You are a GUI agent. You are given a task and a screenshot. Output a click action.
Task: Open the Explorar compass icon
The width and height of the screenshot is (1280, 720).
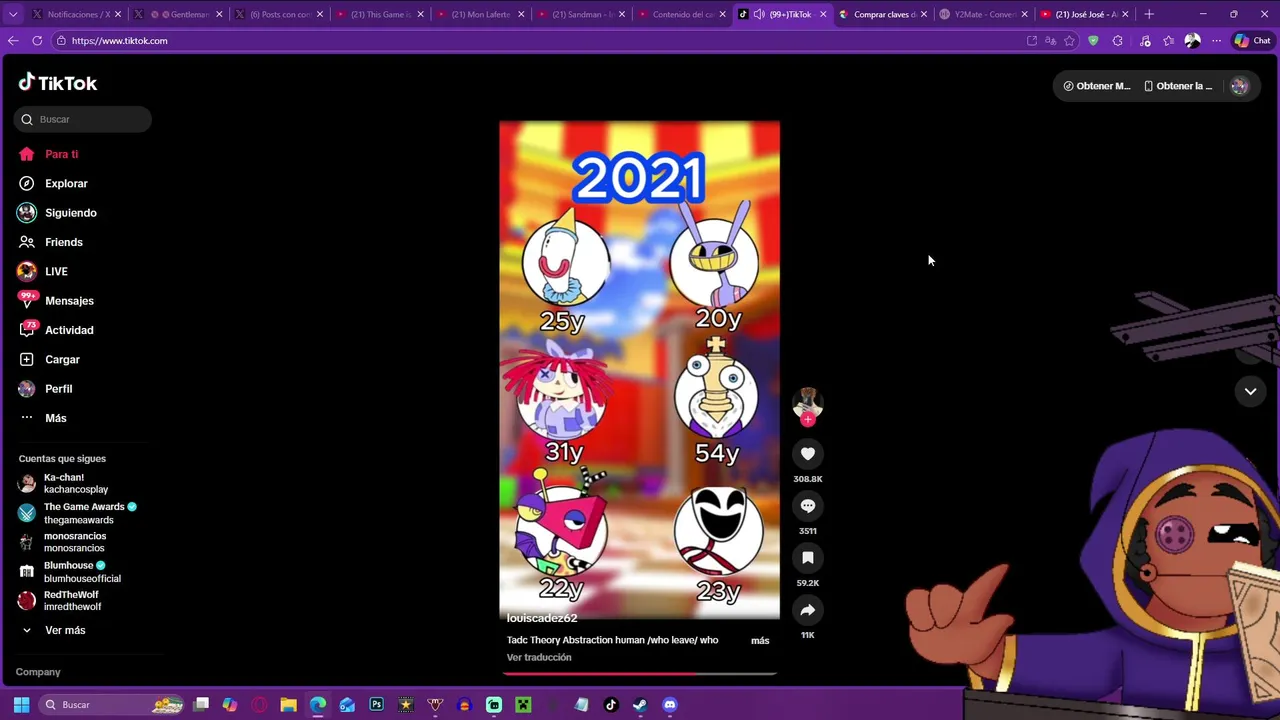pyautogui.click(x=27, y=183)
